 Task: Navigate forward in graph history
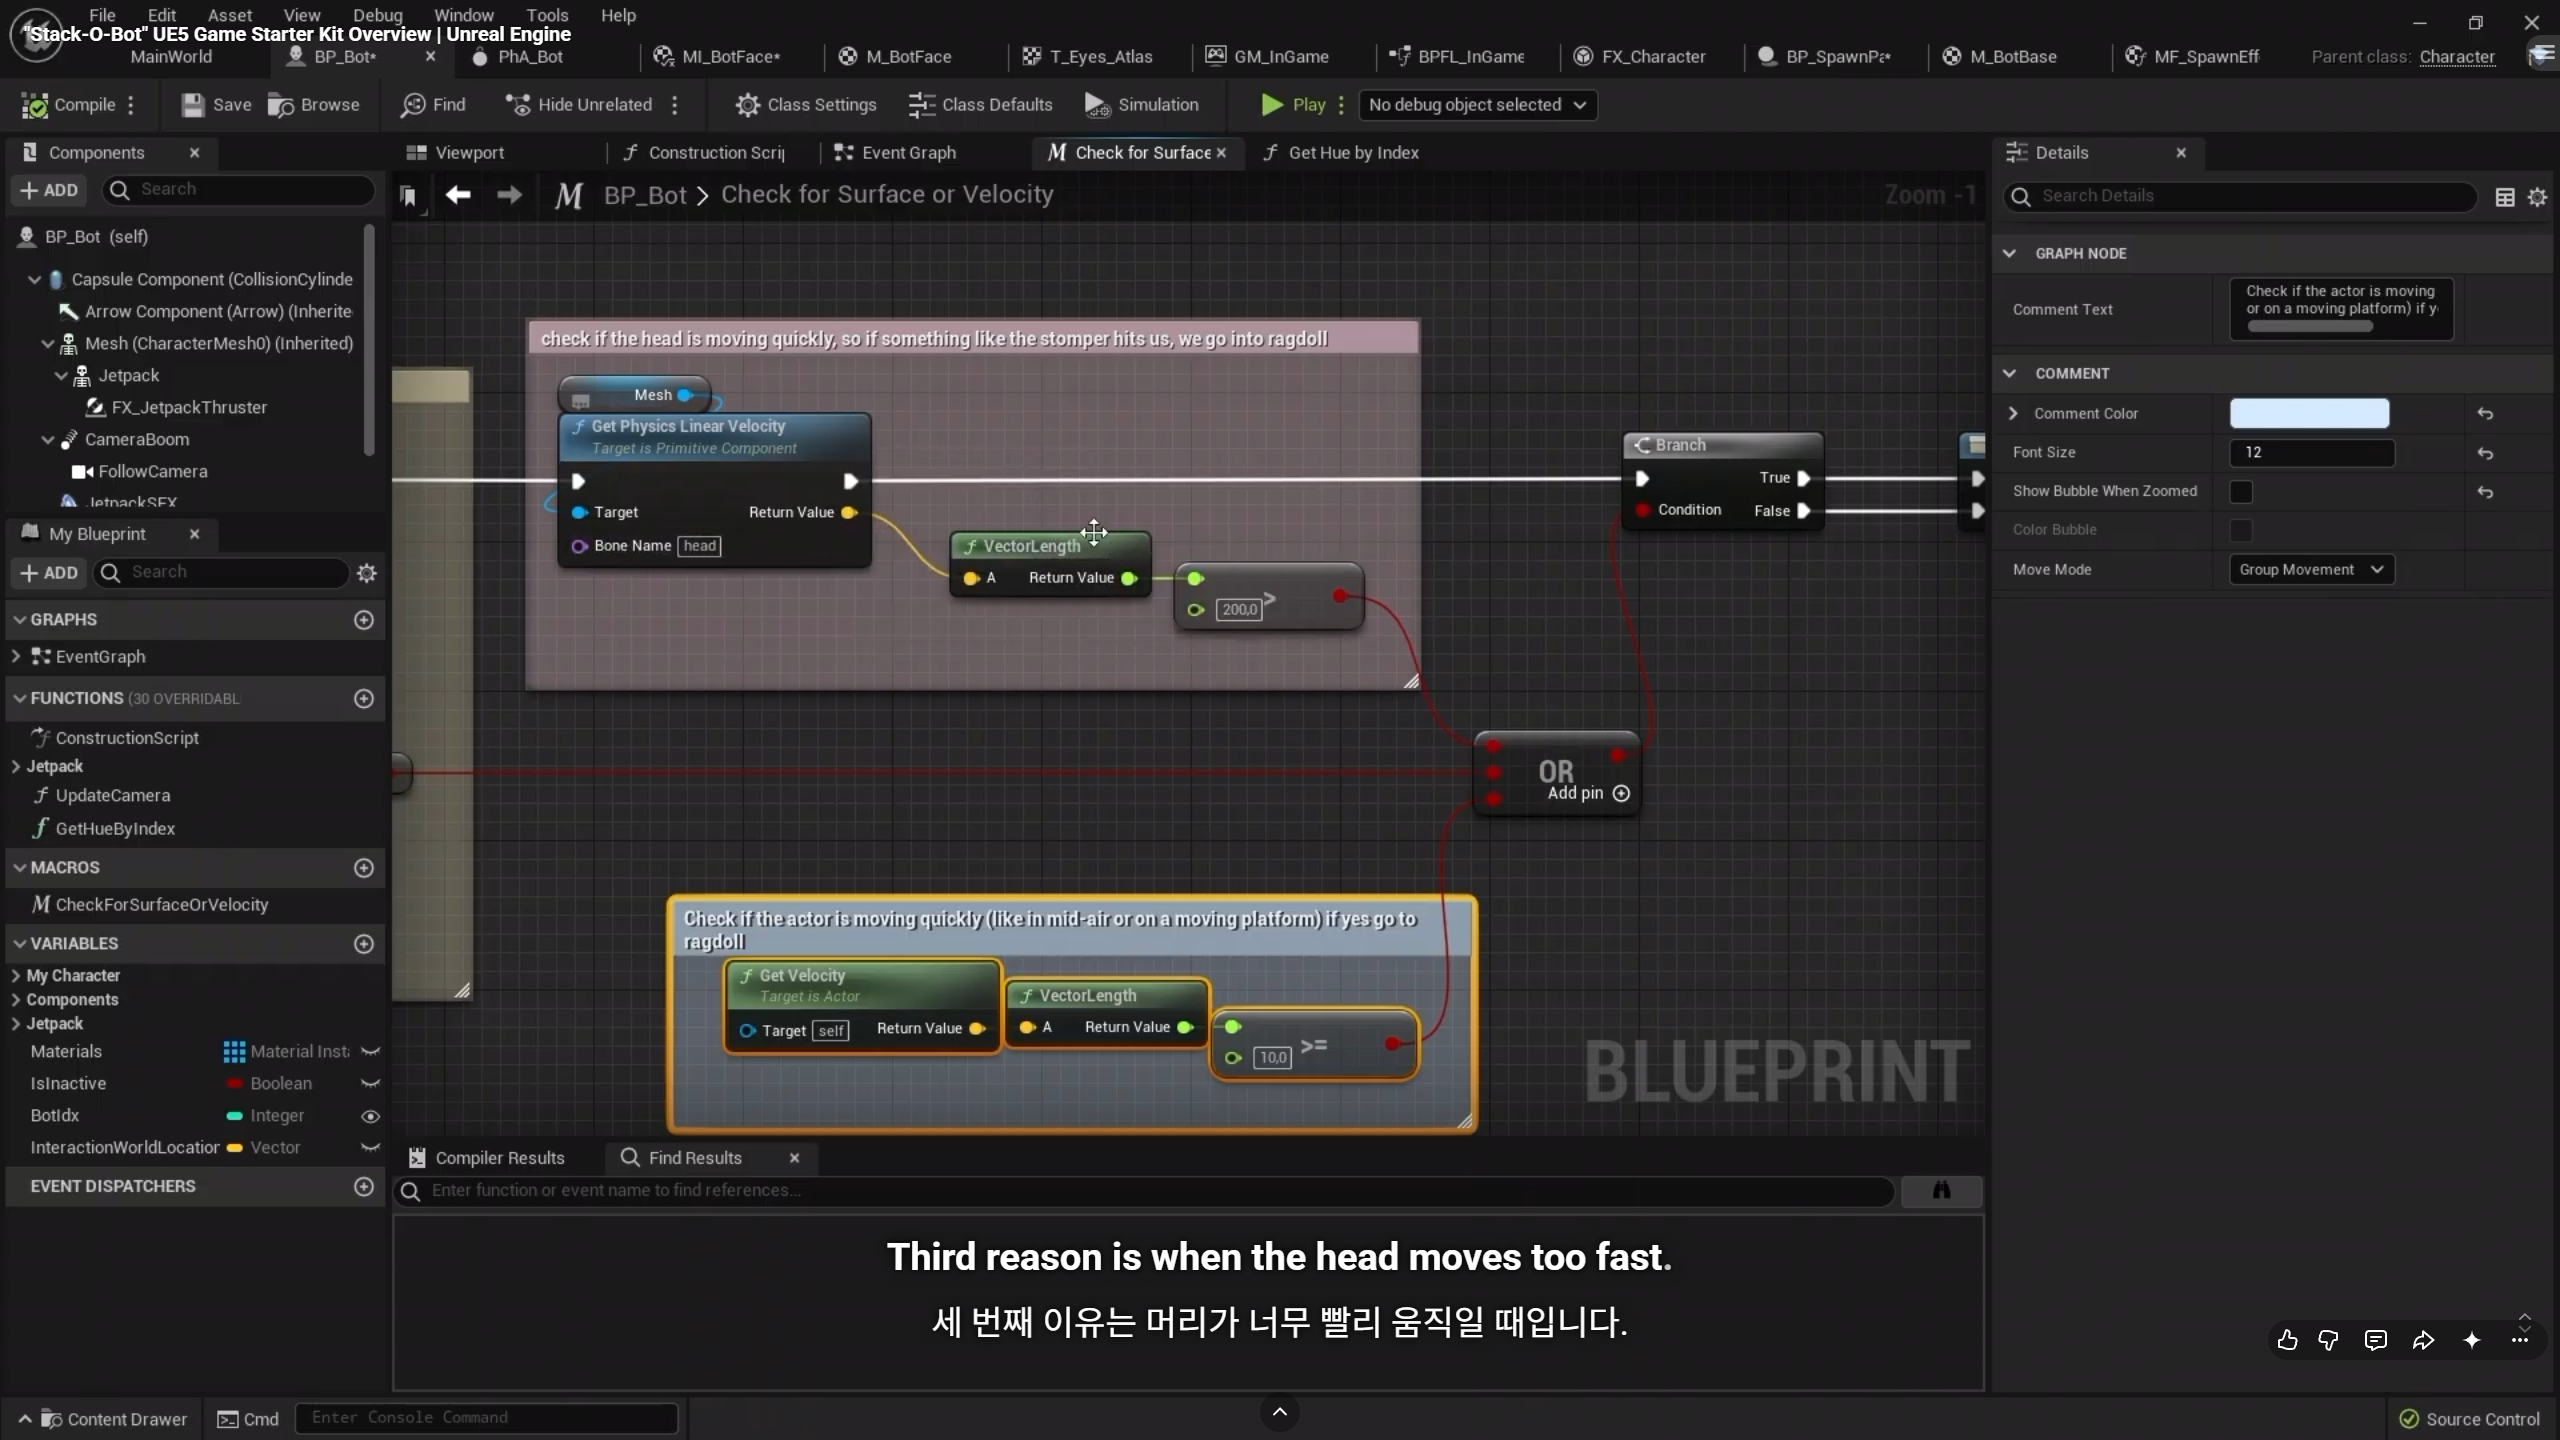(509, 195)
